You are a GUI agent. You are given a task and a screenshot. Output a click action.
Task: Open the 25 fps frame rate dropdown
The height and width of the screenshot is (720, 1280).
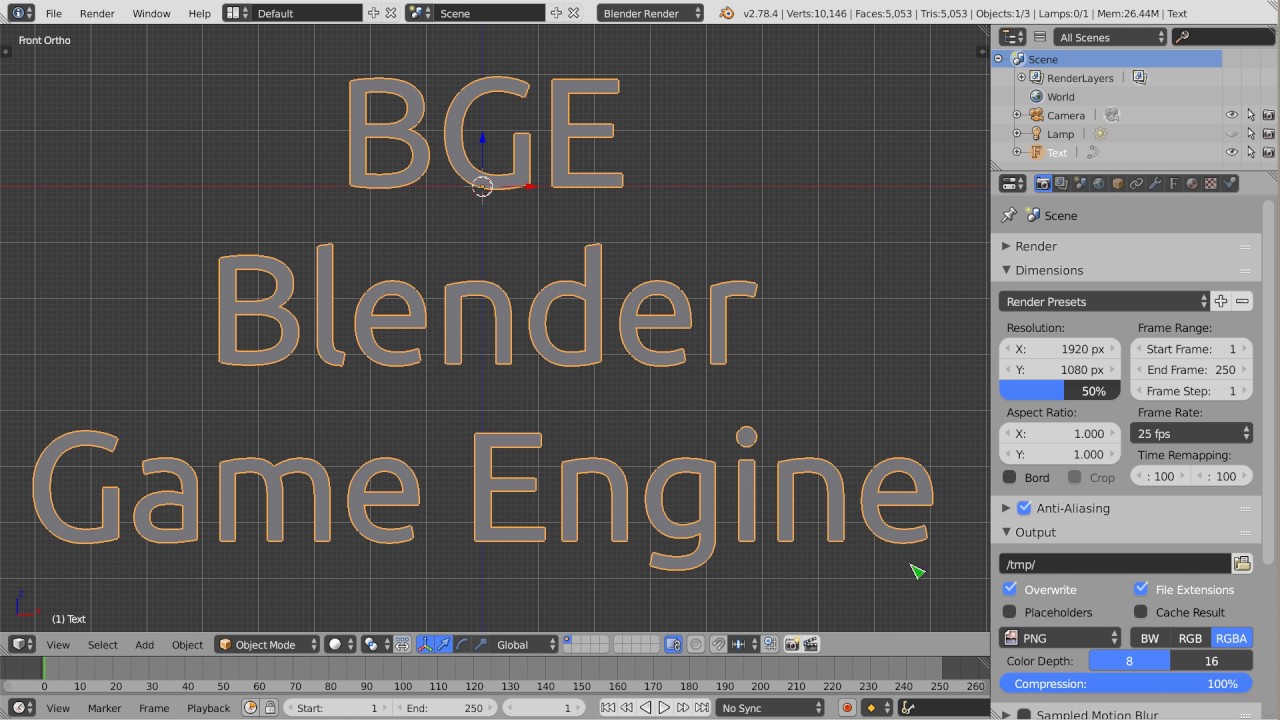point(1191,433)
